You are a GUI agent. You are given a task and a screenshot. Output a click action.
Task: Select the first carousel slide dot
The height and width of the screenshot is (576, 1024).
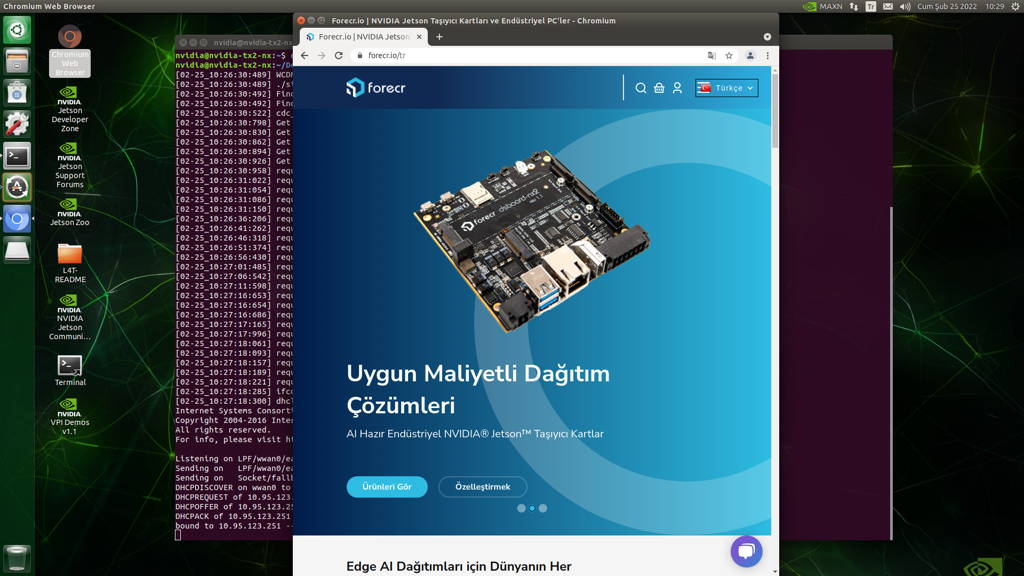tap(521, 508)
